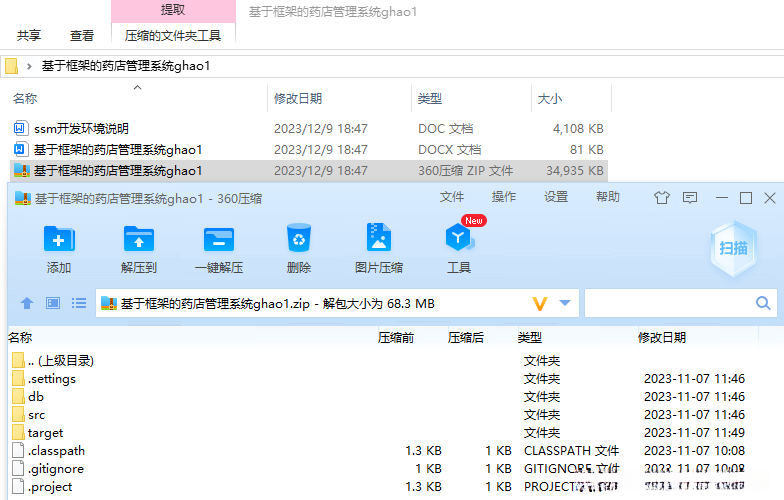Maximize the 360压缩 window
784x500 pixels.
point(746,198)
